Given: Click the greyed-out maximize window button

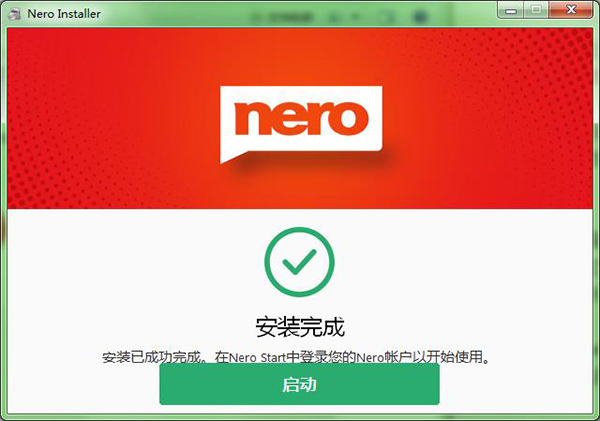Looking at the screenshot, I should point(536,10).
